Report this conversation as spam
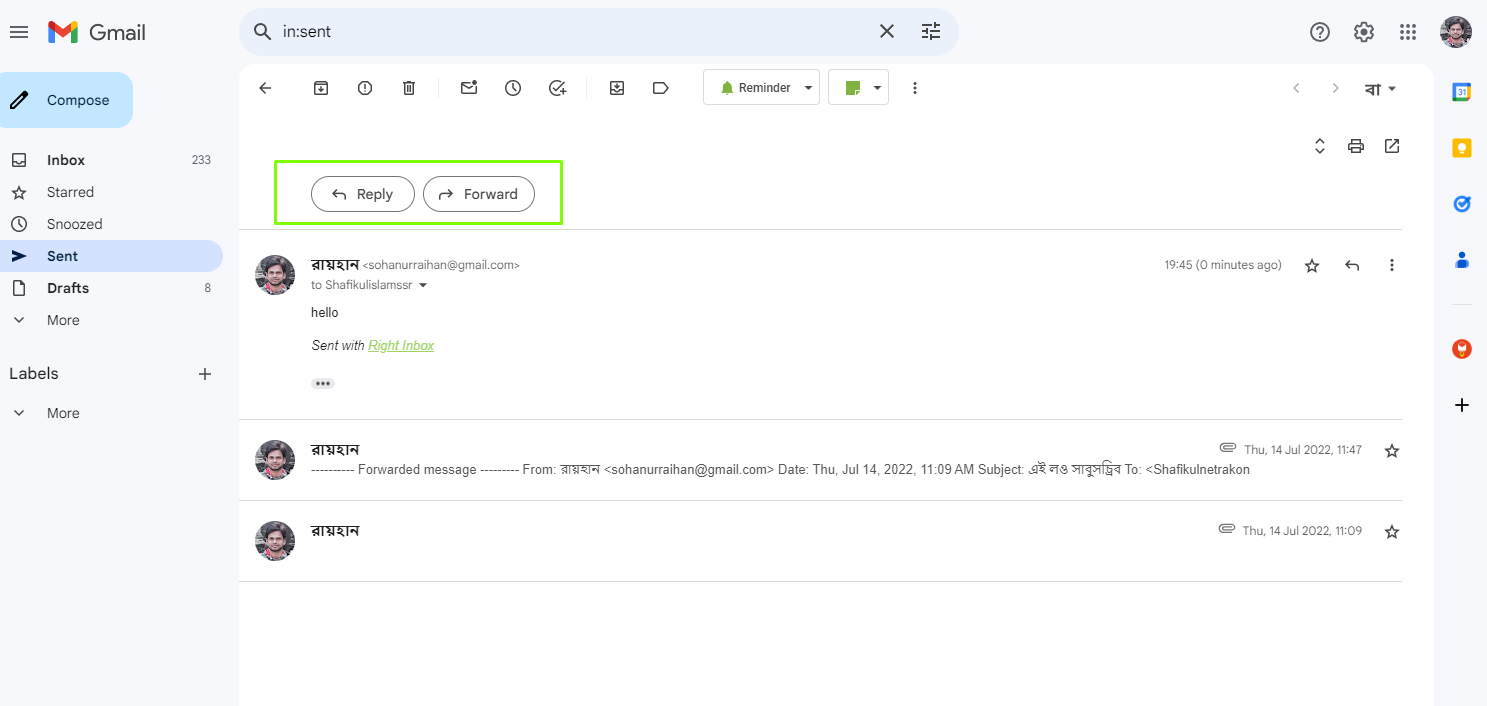 point(365,88)
